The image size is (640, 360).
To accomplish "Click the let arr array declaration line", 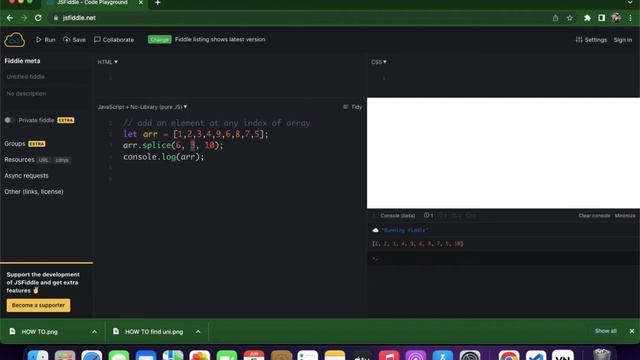I will [196, 134].
